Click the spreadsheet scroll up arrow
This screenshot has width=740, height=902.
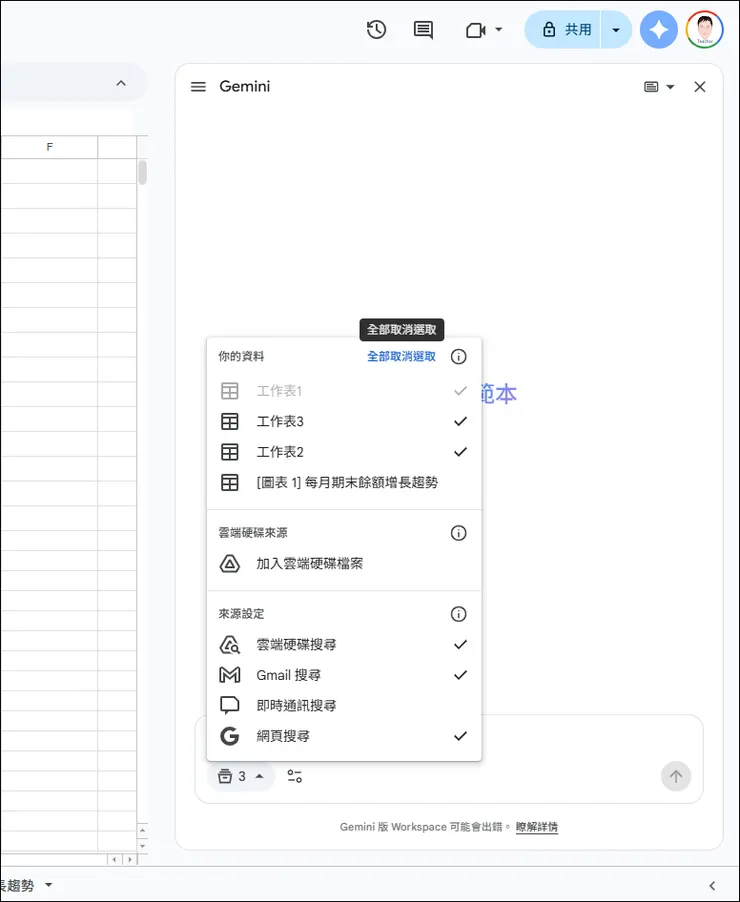click(142, 831)
